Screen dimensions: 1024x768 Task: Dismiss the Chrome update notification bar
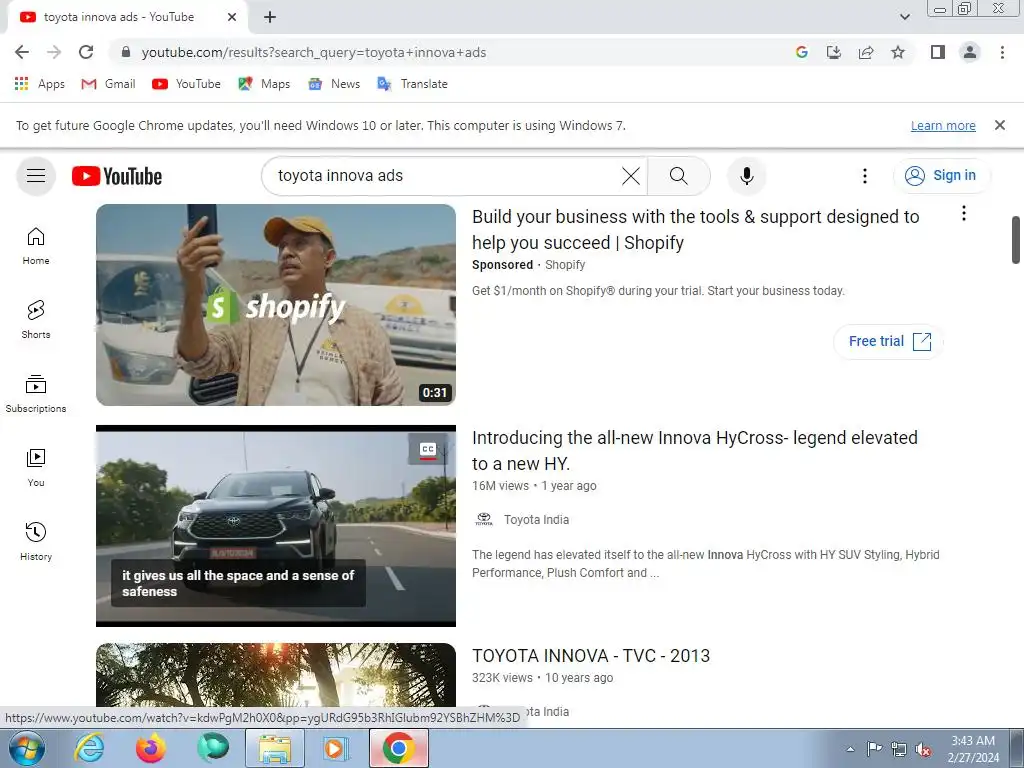1000,125
